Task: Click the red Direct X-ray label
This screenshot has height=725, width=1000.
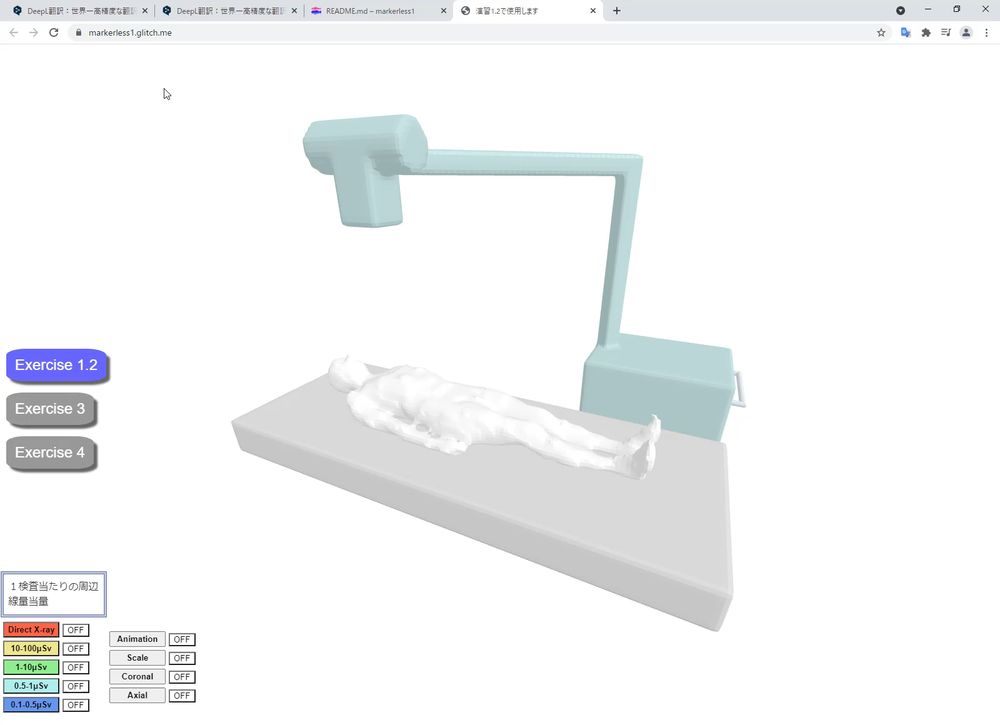Action: click(31, 629)
